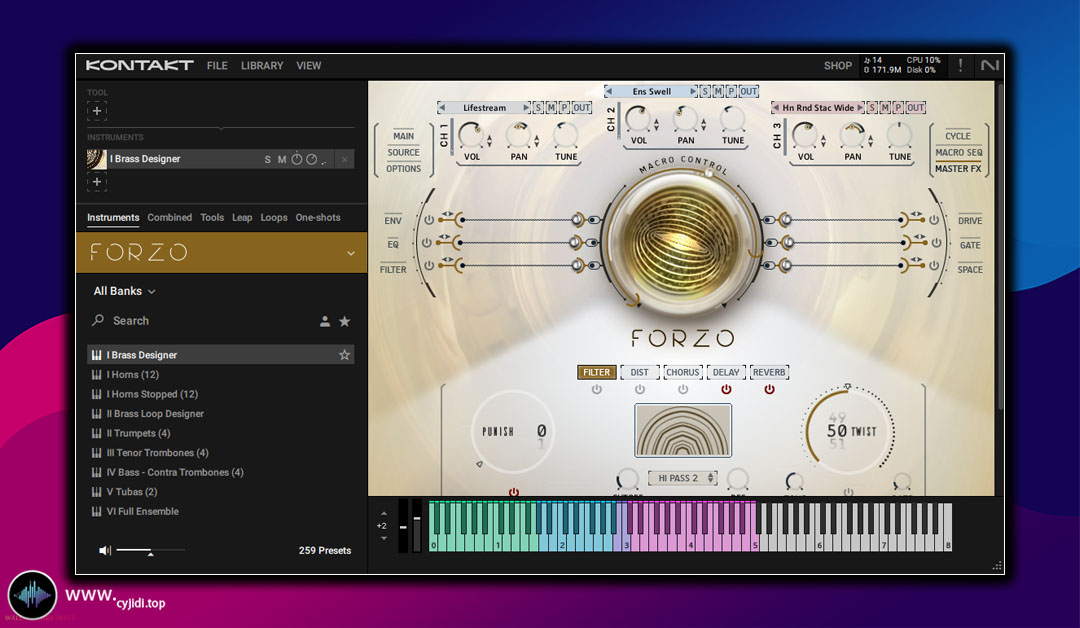Select next CH 1 Lifestream source
Screen dimensions: 1080x628
point(526,107)
